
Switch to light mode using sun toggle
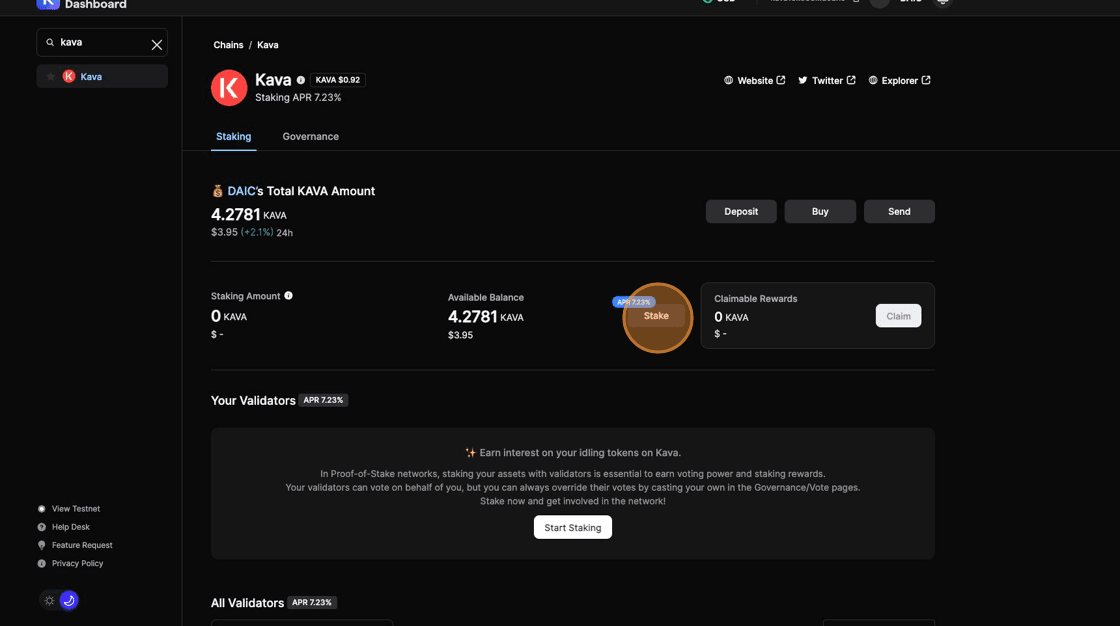(49, 600)
